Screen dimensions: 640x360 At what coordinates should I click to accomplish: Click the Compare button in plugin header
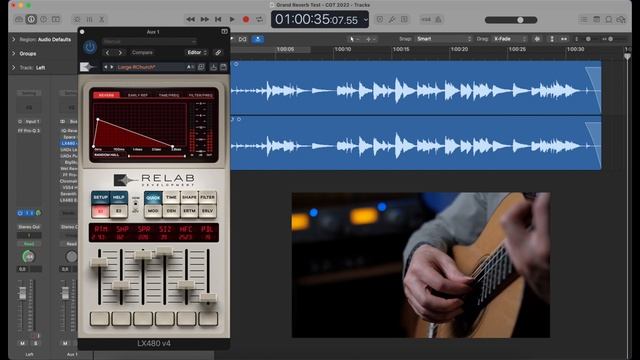[142, 53]
